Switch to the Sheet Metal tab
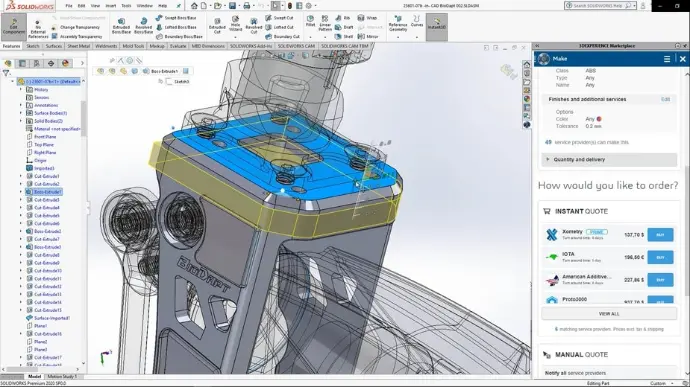 [78, 46]
